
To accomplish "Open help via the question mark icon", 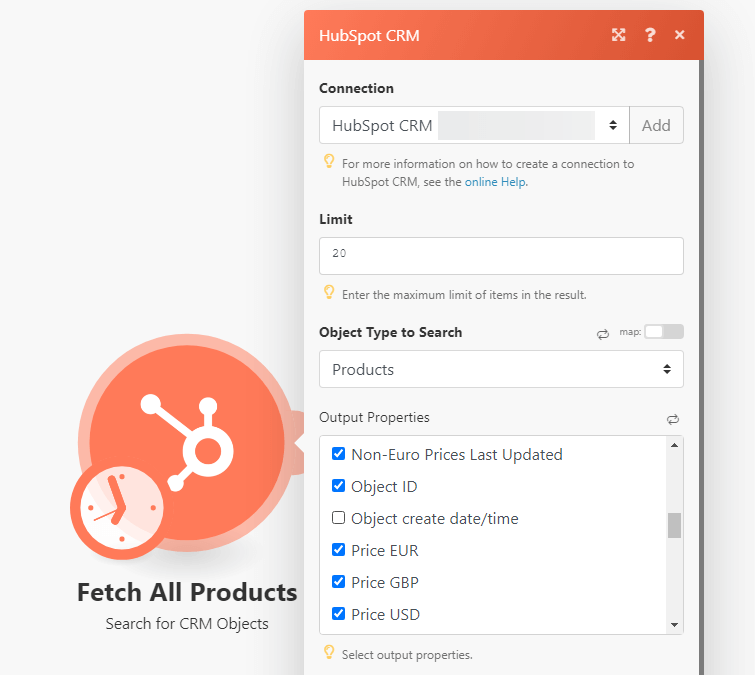I will 650,35.
